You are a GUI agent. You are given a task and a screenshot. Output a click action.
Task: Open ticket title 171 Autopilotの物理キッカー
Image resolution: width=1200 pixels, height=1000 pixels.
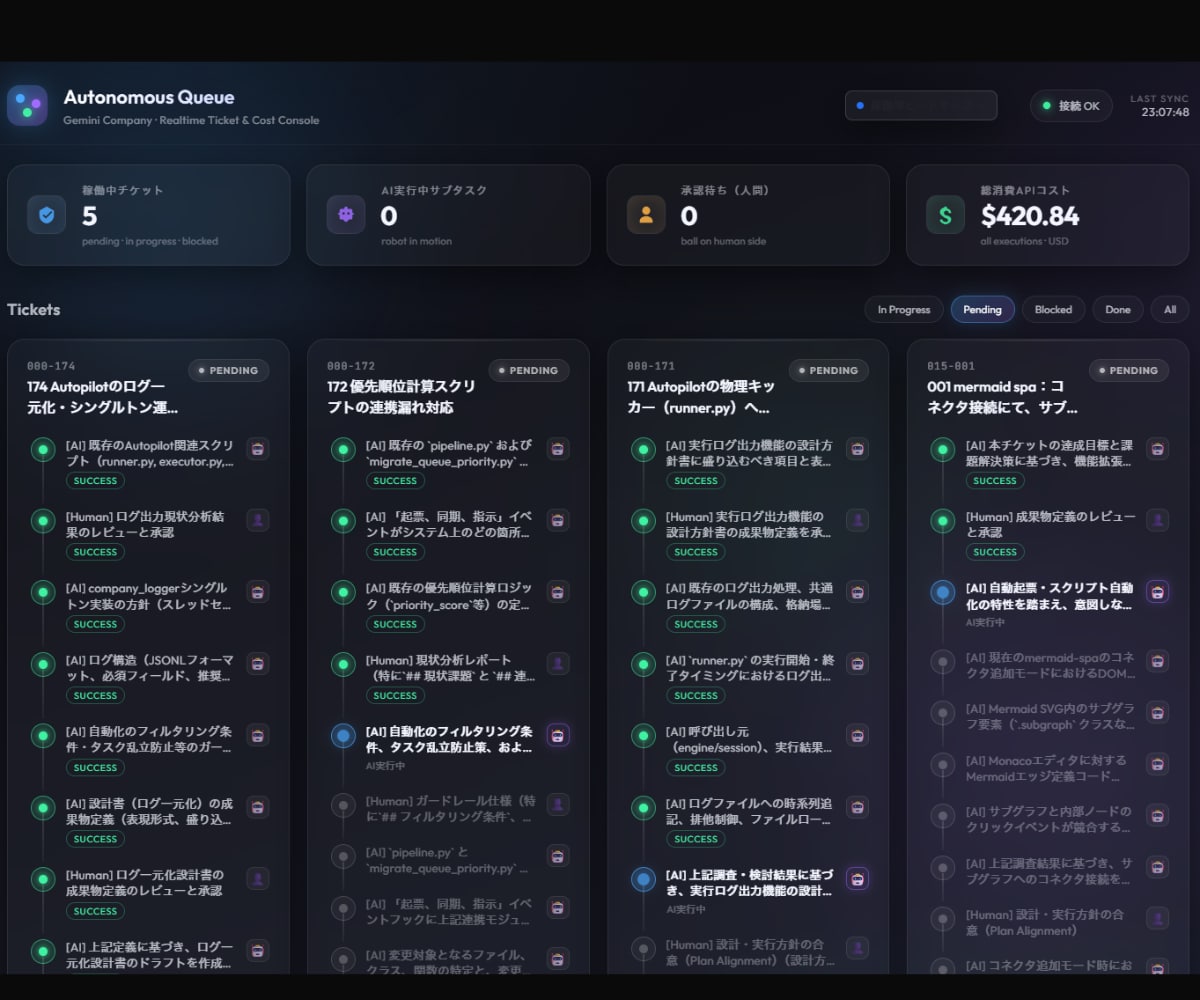[701, 397]
